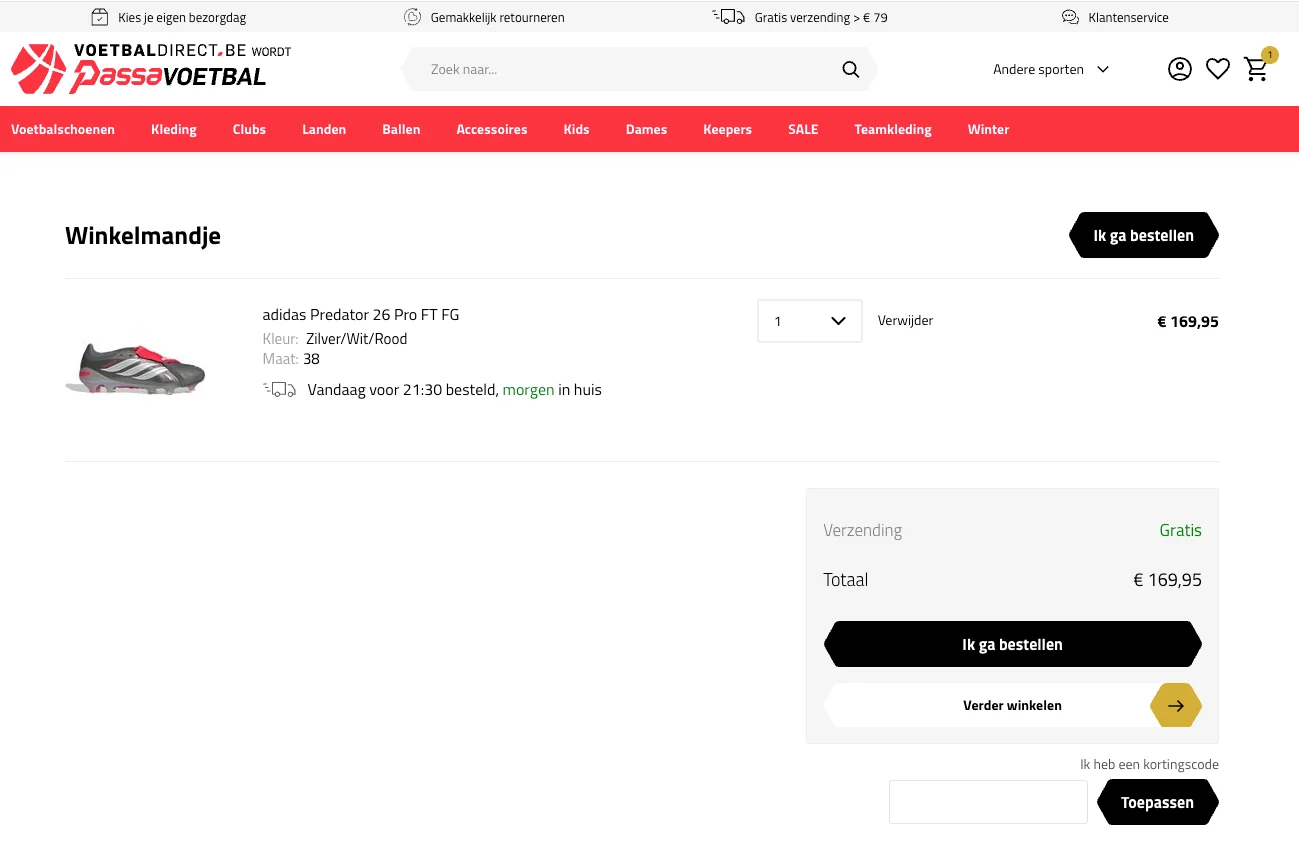This screenshot has width=1299, height=849.
Task: Click the kortingscode input field
Action: [988, 801]
